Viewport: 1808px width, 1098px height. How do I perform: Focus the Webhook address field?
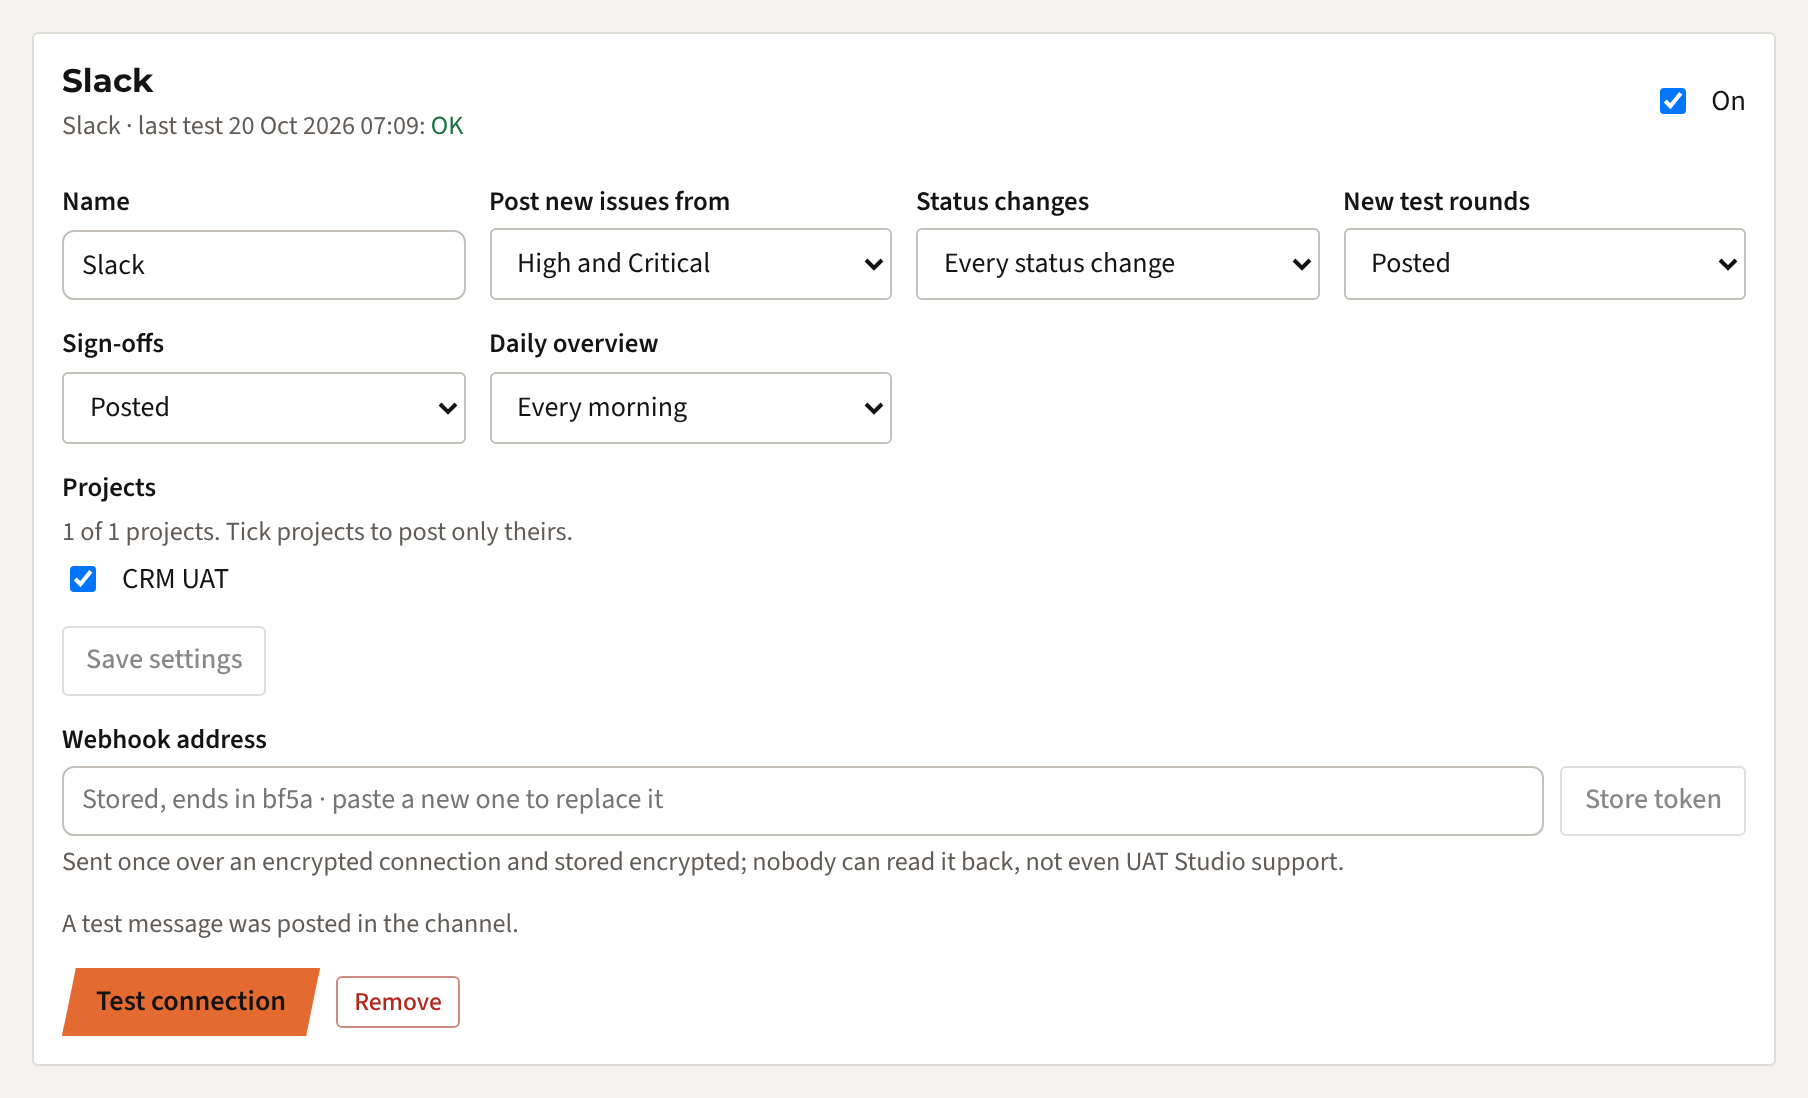[x=802, y=801]
